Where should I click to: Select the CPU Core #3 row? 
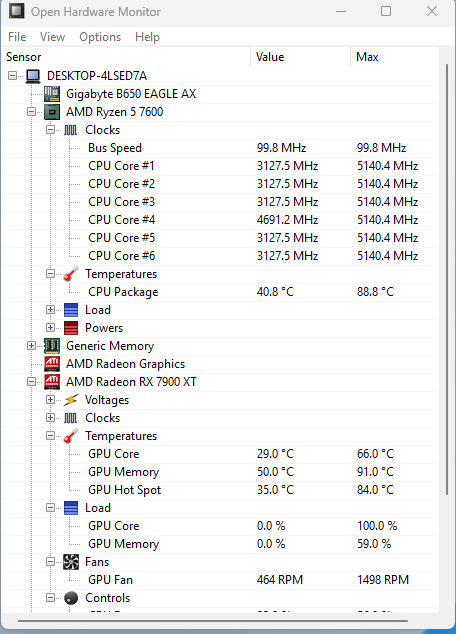coord(220,202)
